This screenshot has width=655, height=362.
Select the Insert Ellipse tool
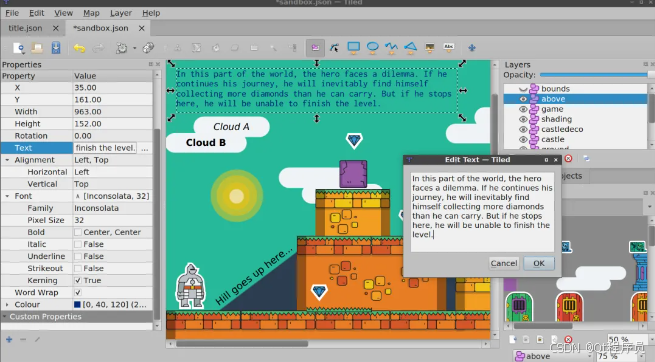point(372,48)
